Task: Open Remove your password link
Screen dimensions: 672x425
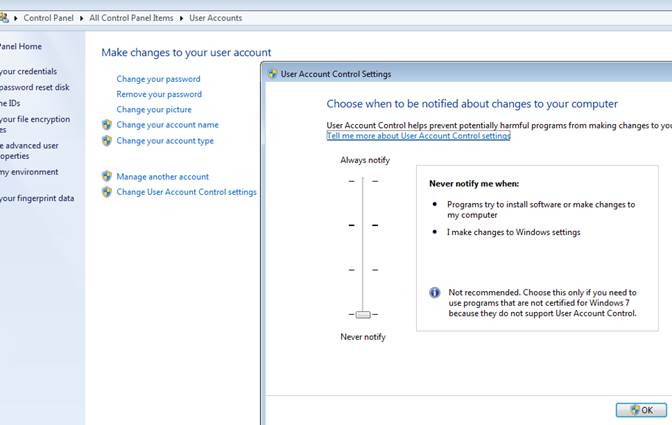Action: [159, 94]
